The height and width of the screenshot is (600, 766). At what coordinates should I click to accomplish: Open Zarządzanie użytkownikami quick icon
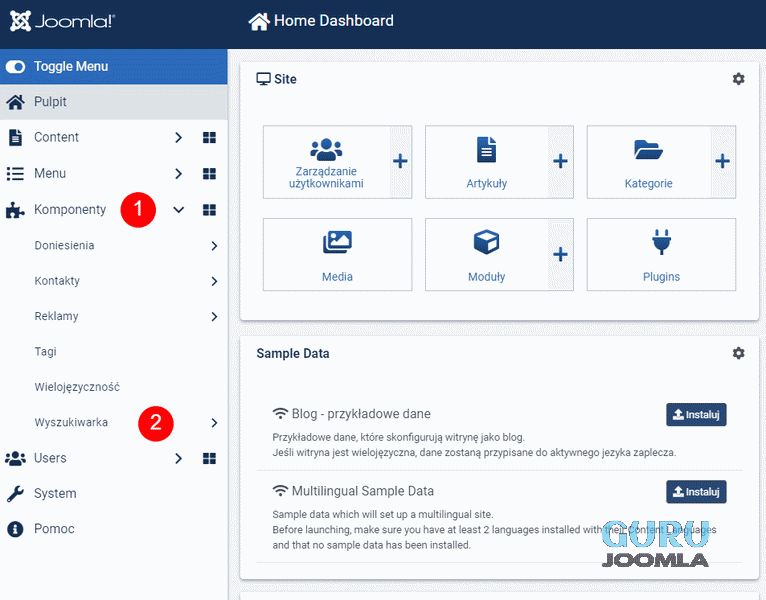[326, 162]
